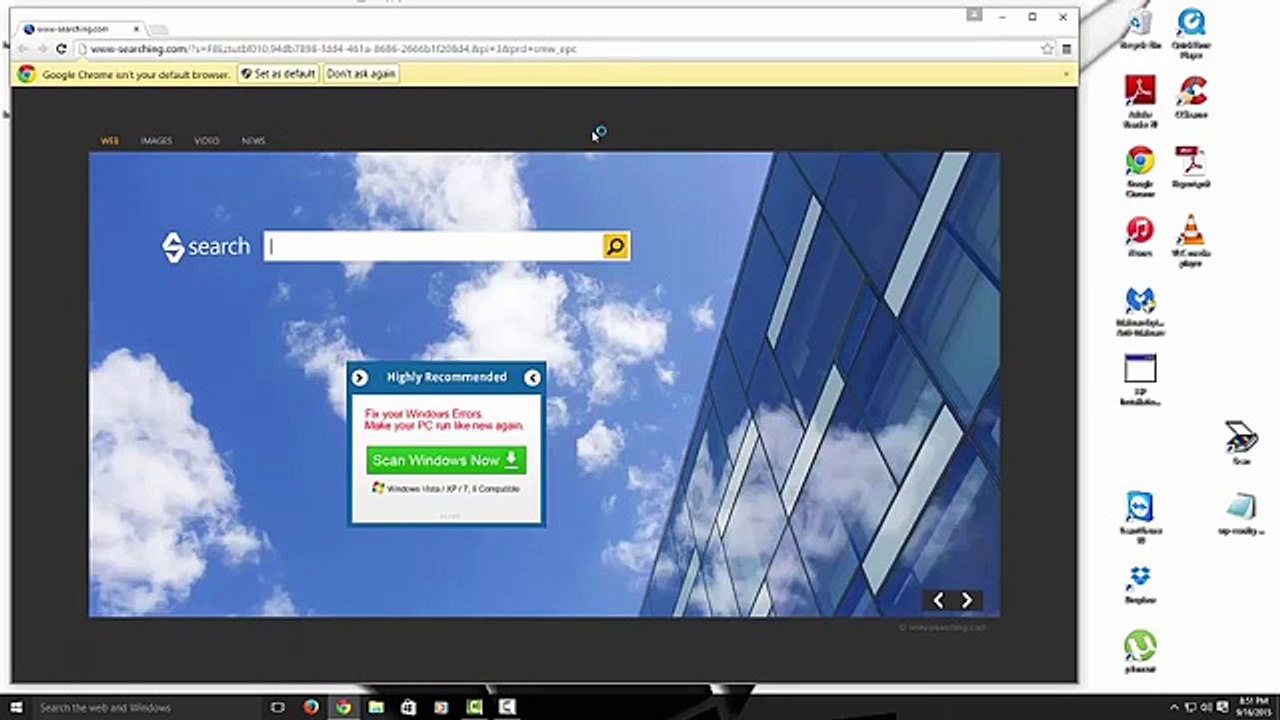1280x720 pixels.
Task: Open the NEWS search tab
Action: coord(253,141)
